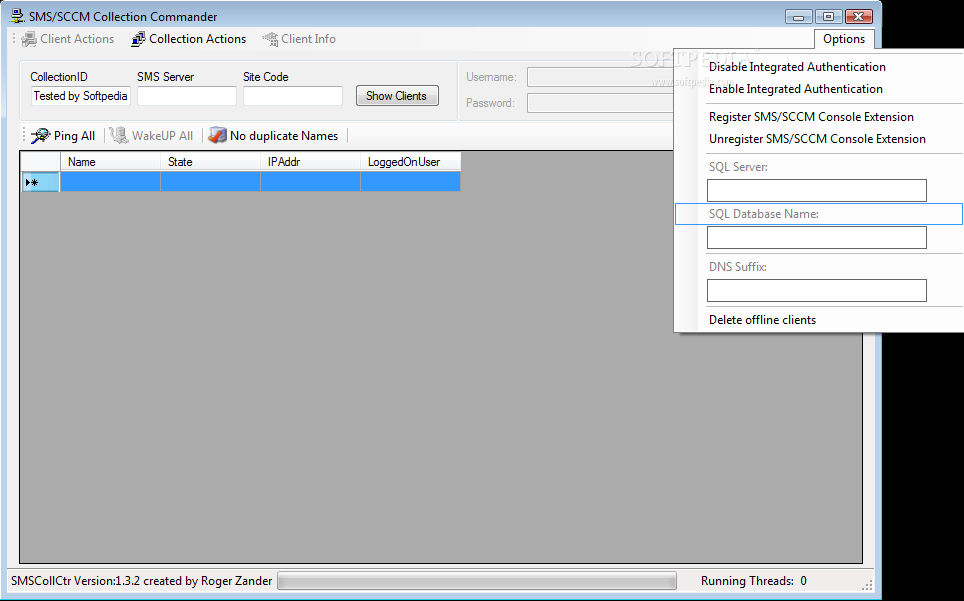Select Disable Integrated Authentication
The height and width of the screenshot is (601, 964).
797,67
